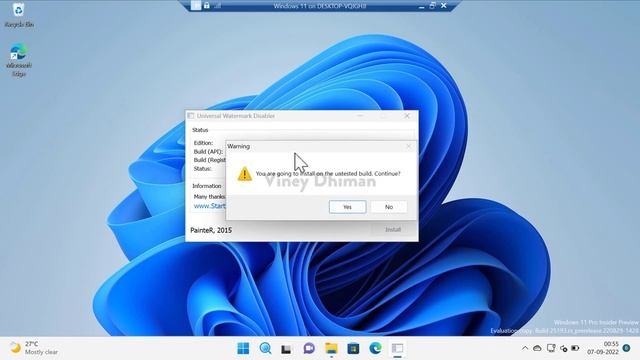The height and width of the screenshot is (360, 640).
Task: Click Yes in the Warning dialog
Action: 347,207
